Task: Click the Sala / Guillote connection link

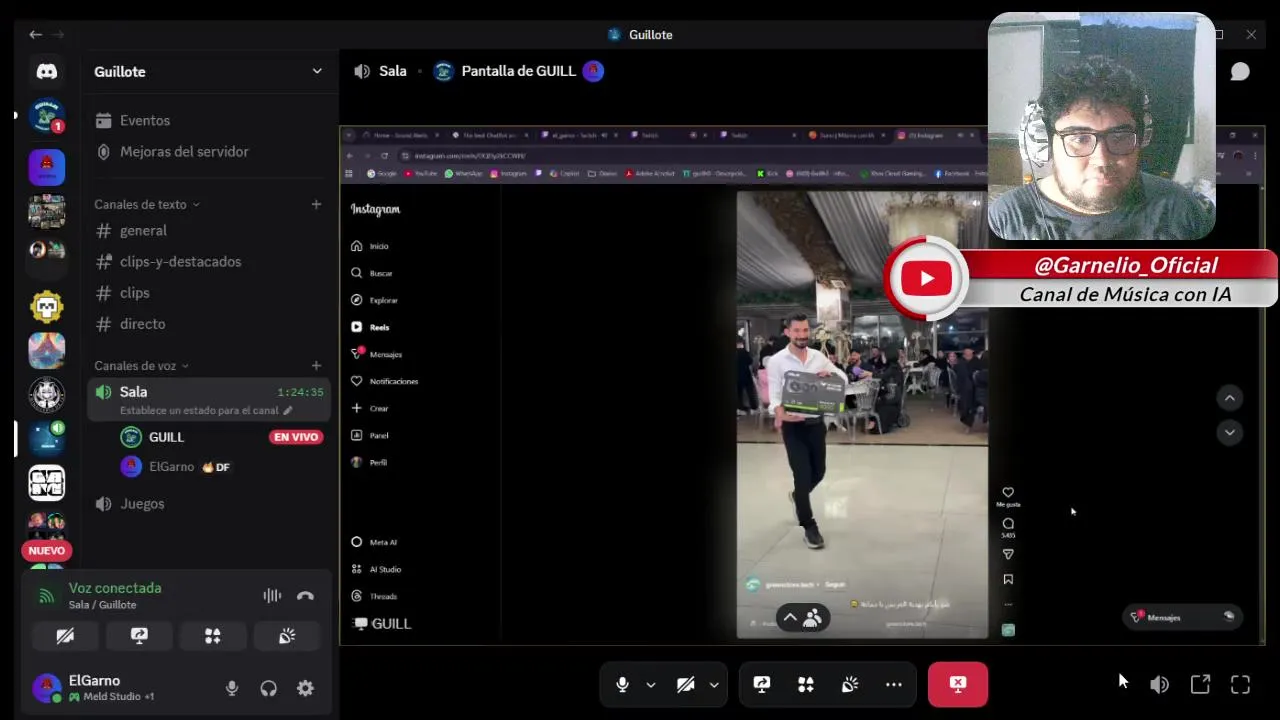Action: pyautogui.click(x=102, y=605)
